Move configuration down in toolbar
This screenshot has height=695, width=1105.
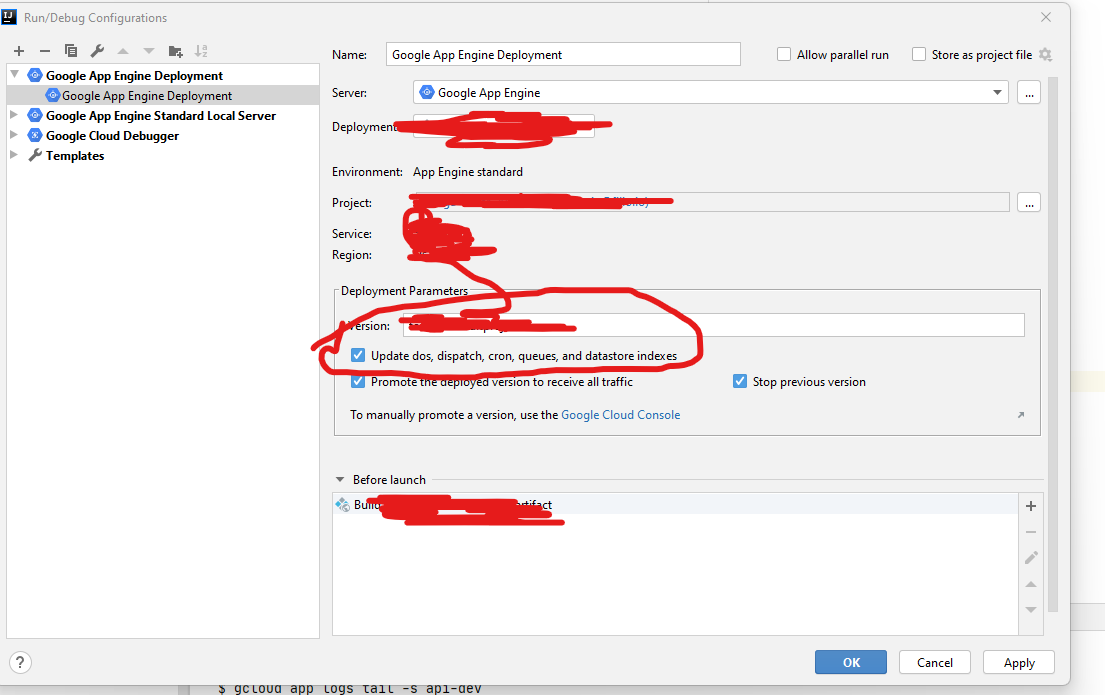[x=149, y=51]
